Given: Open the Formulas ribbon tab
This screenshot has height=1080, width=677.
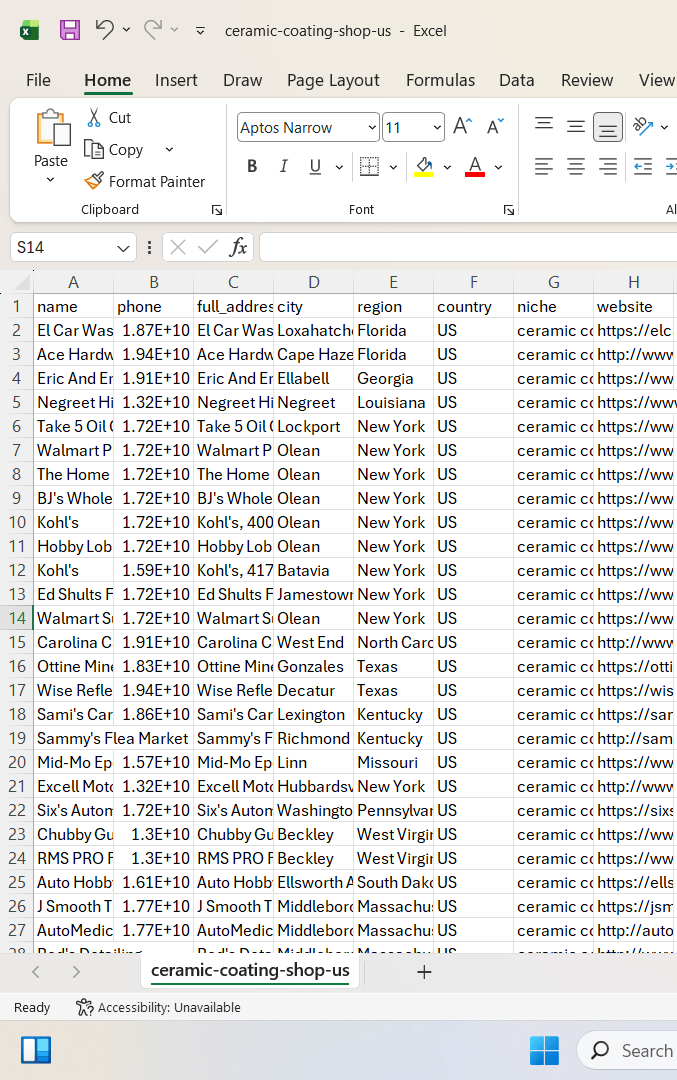Looking at the screenshot, I should tap(441, 81).
